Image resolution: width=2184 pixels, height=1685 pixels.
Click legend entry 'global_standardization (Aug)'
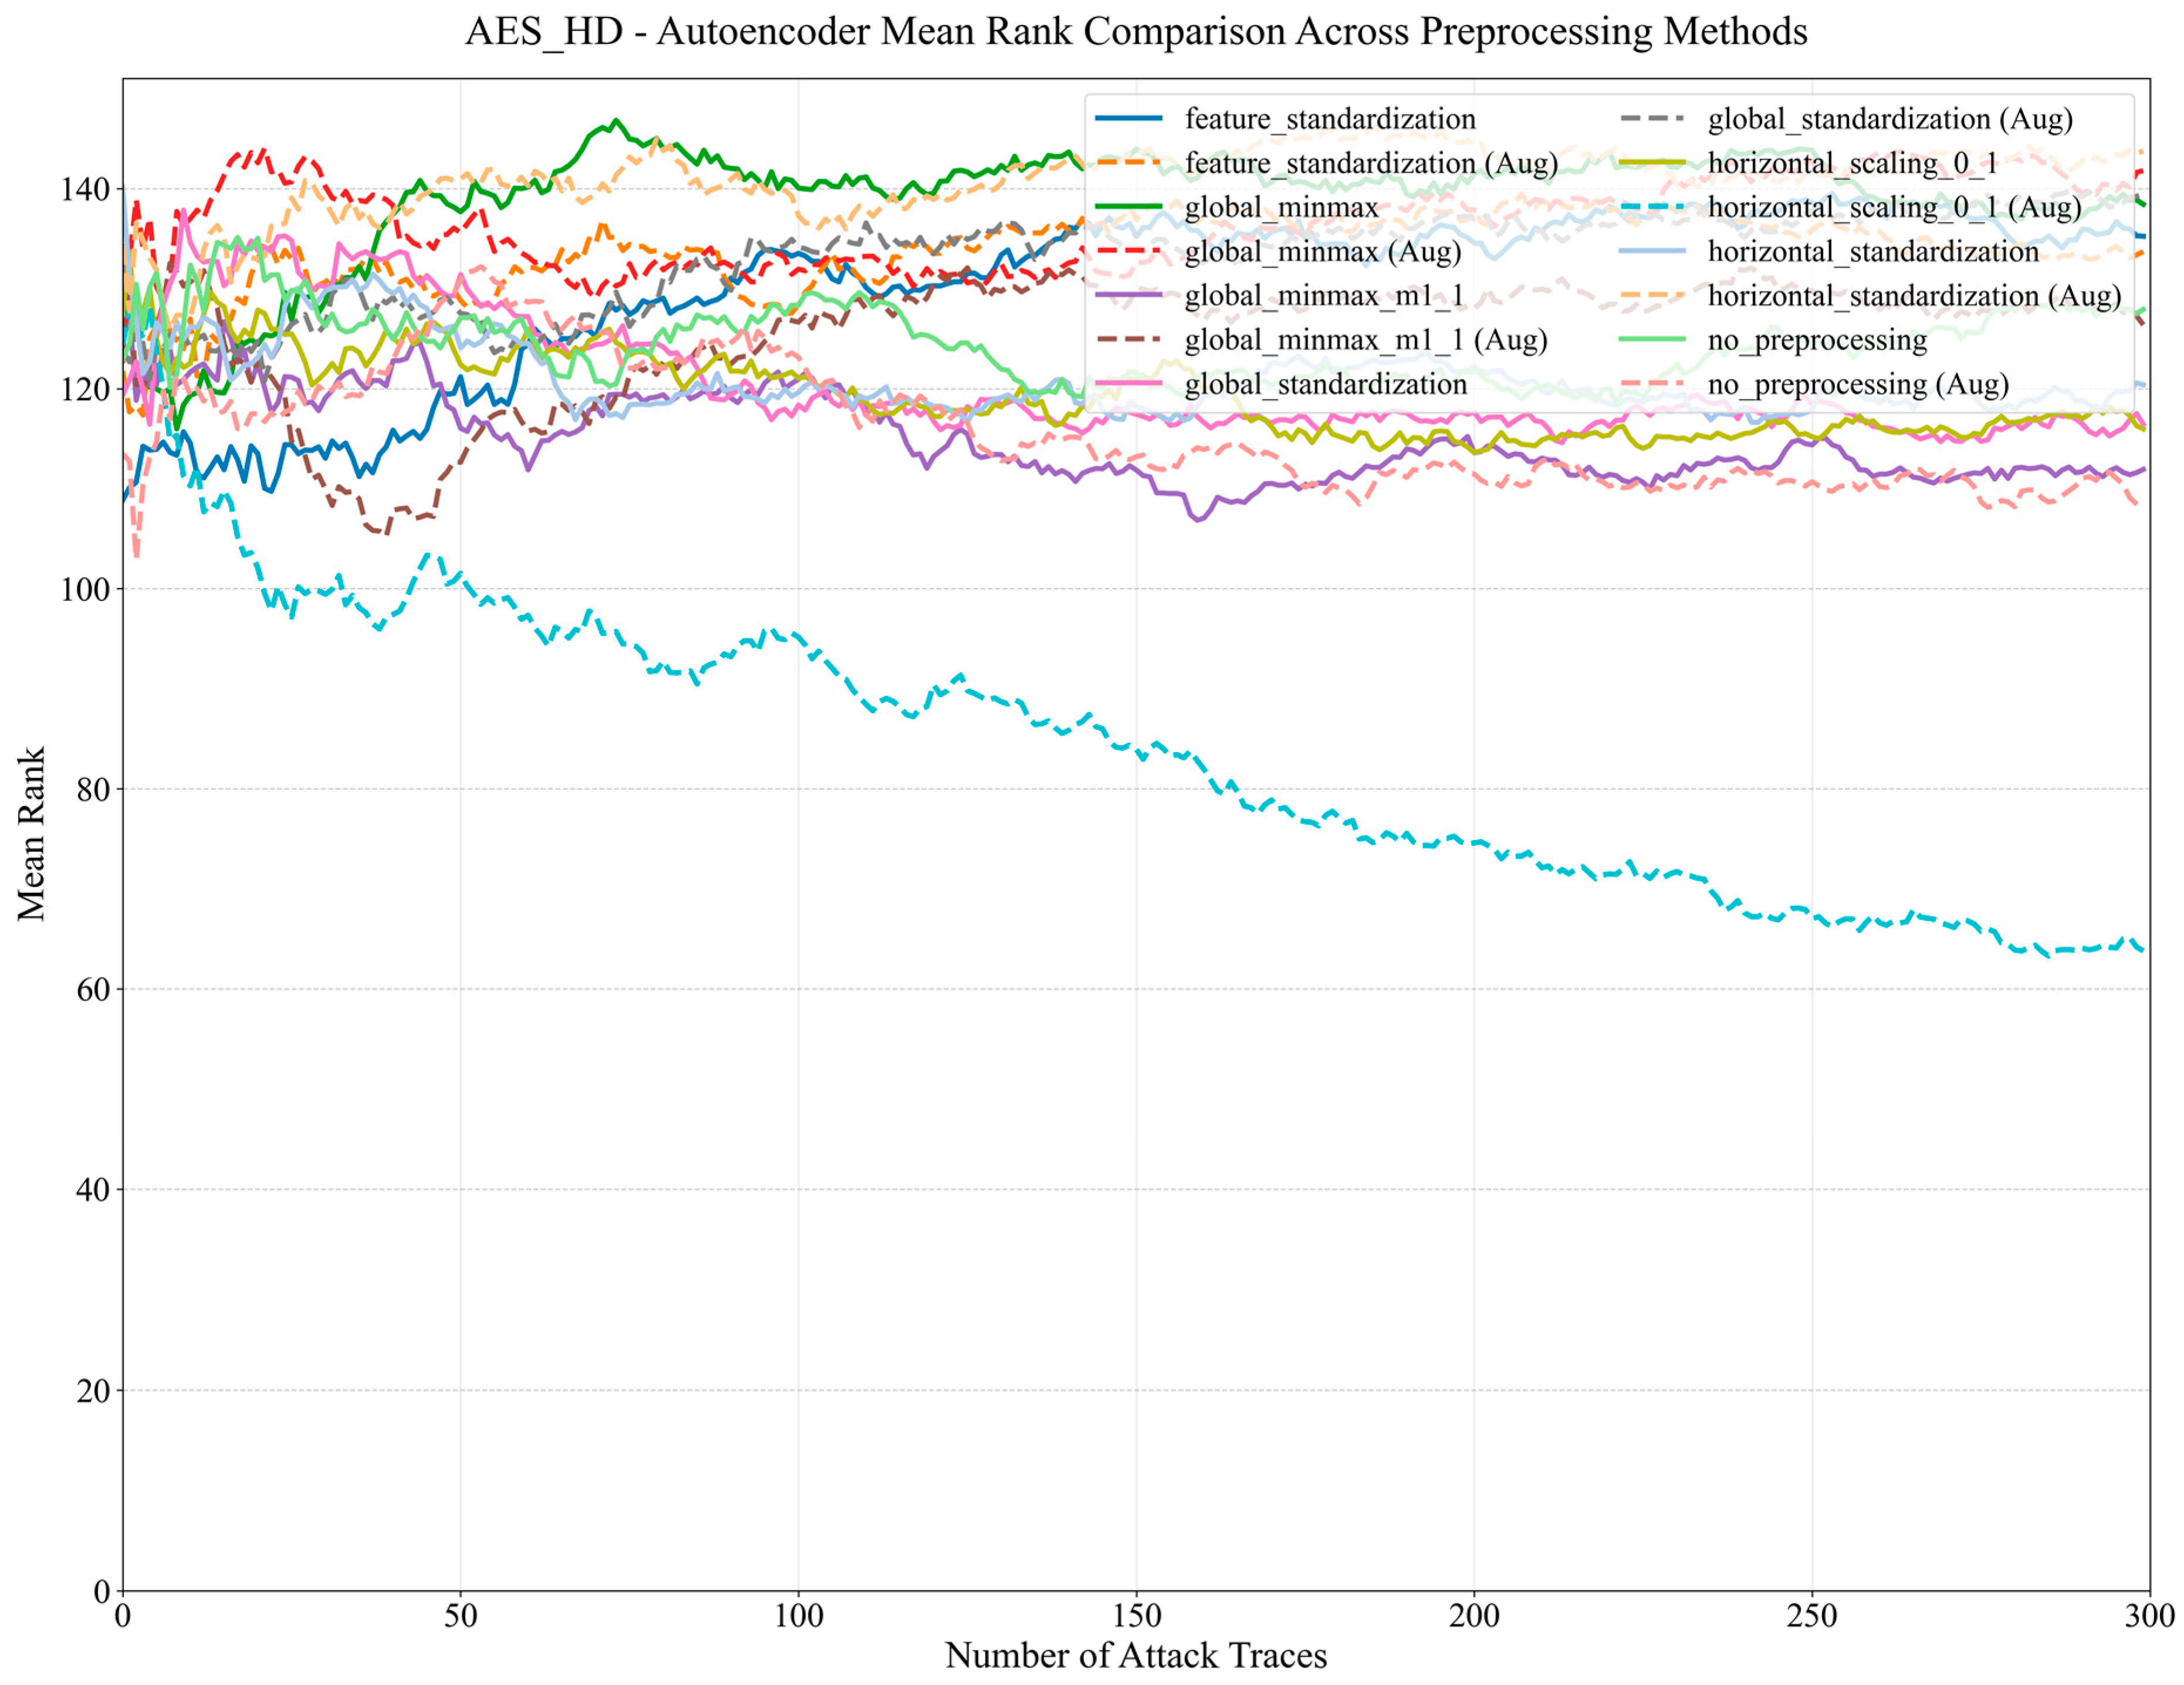1890,119
